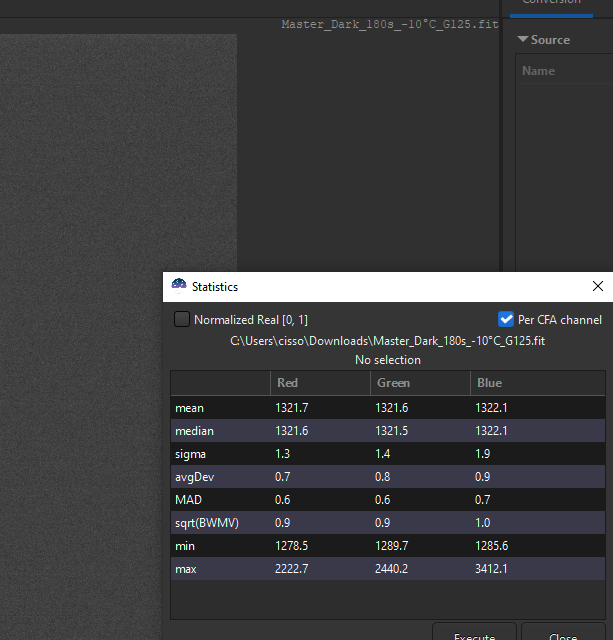The height and width of the screenshot is (640, 613).
Task: Select Blue sigma value 1.9
Action: [482, 454]
